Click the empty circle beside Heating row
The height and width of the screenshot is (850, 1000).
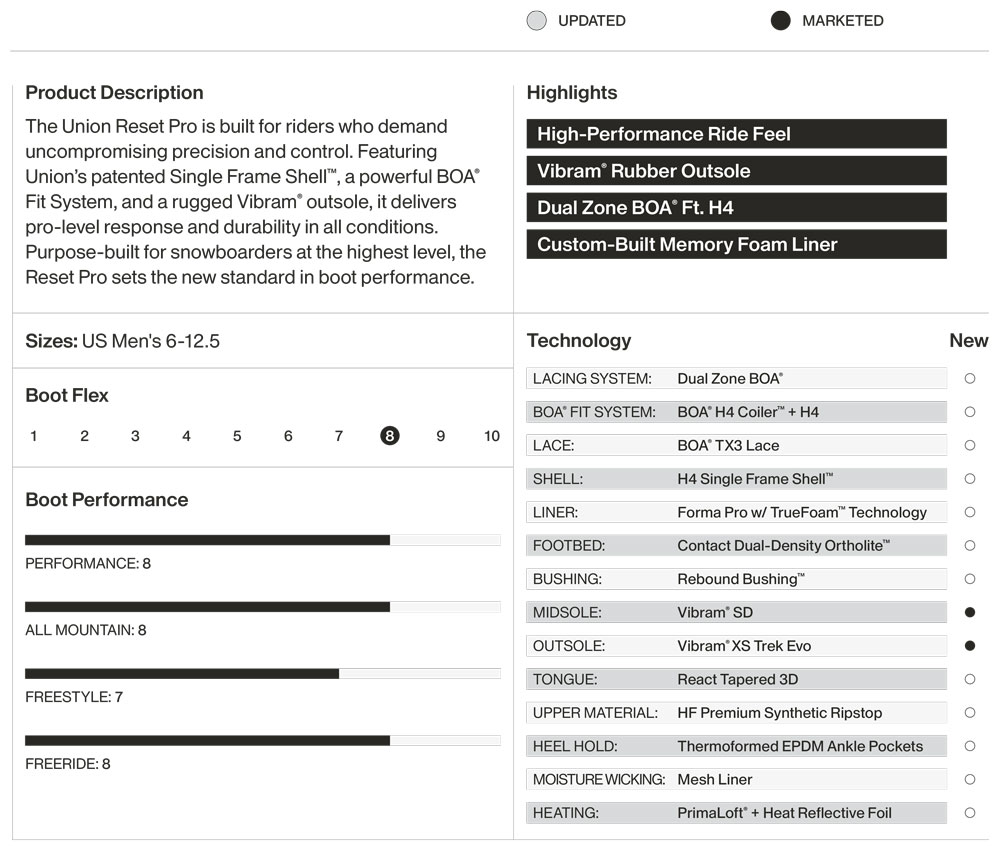pyautogui.click(x=969, y=813)
